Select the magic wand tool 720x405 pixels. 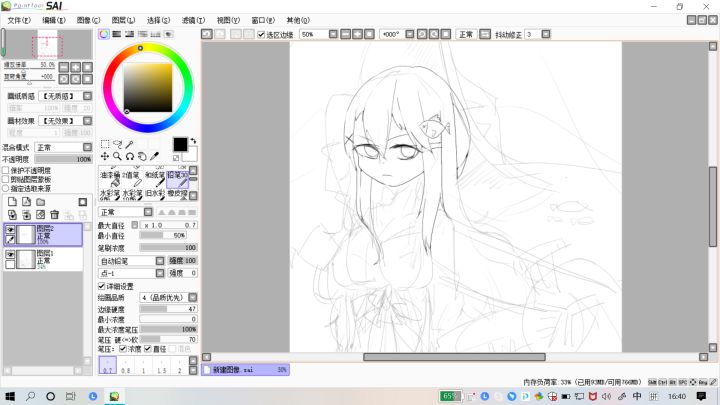[130, 145]
